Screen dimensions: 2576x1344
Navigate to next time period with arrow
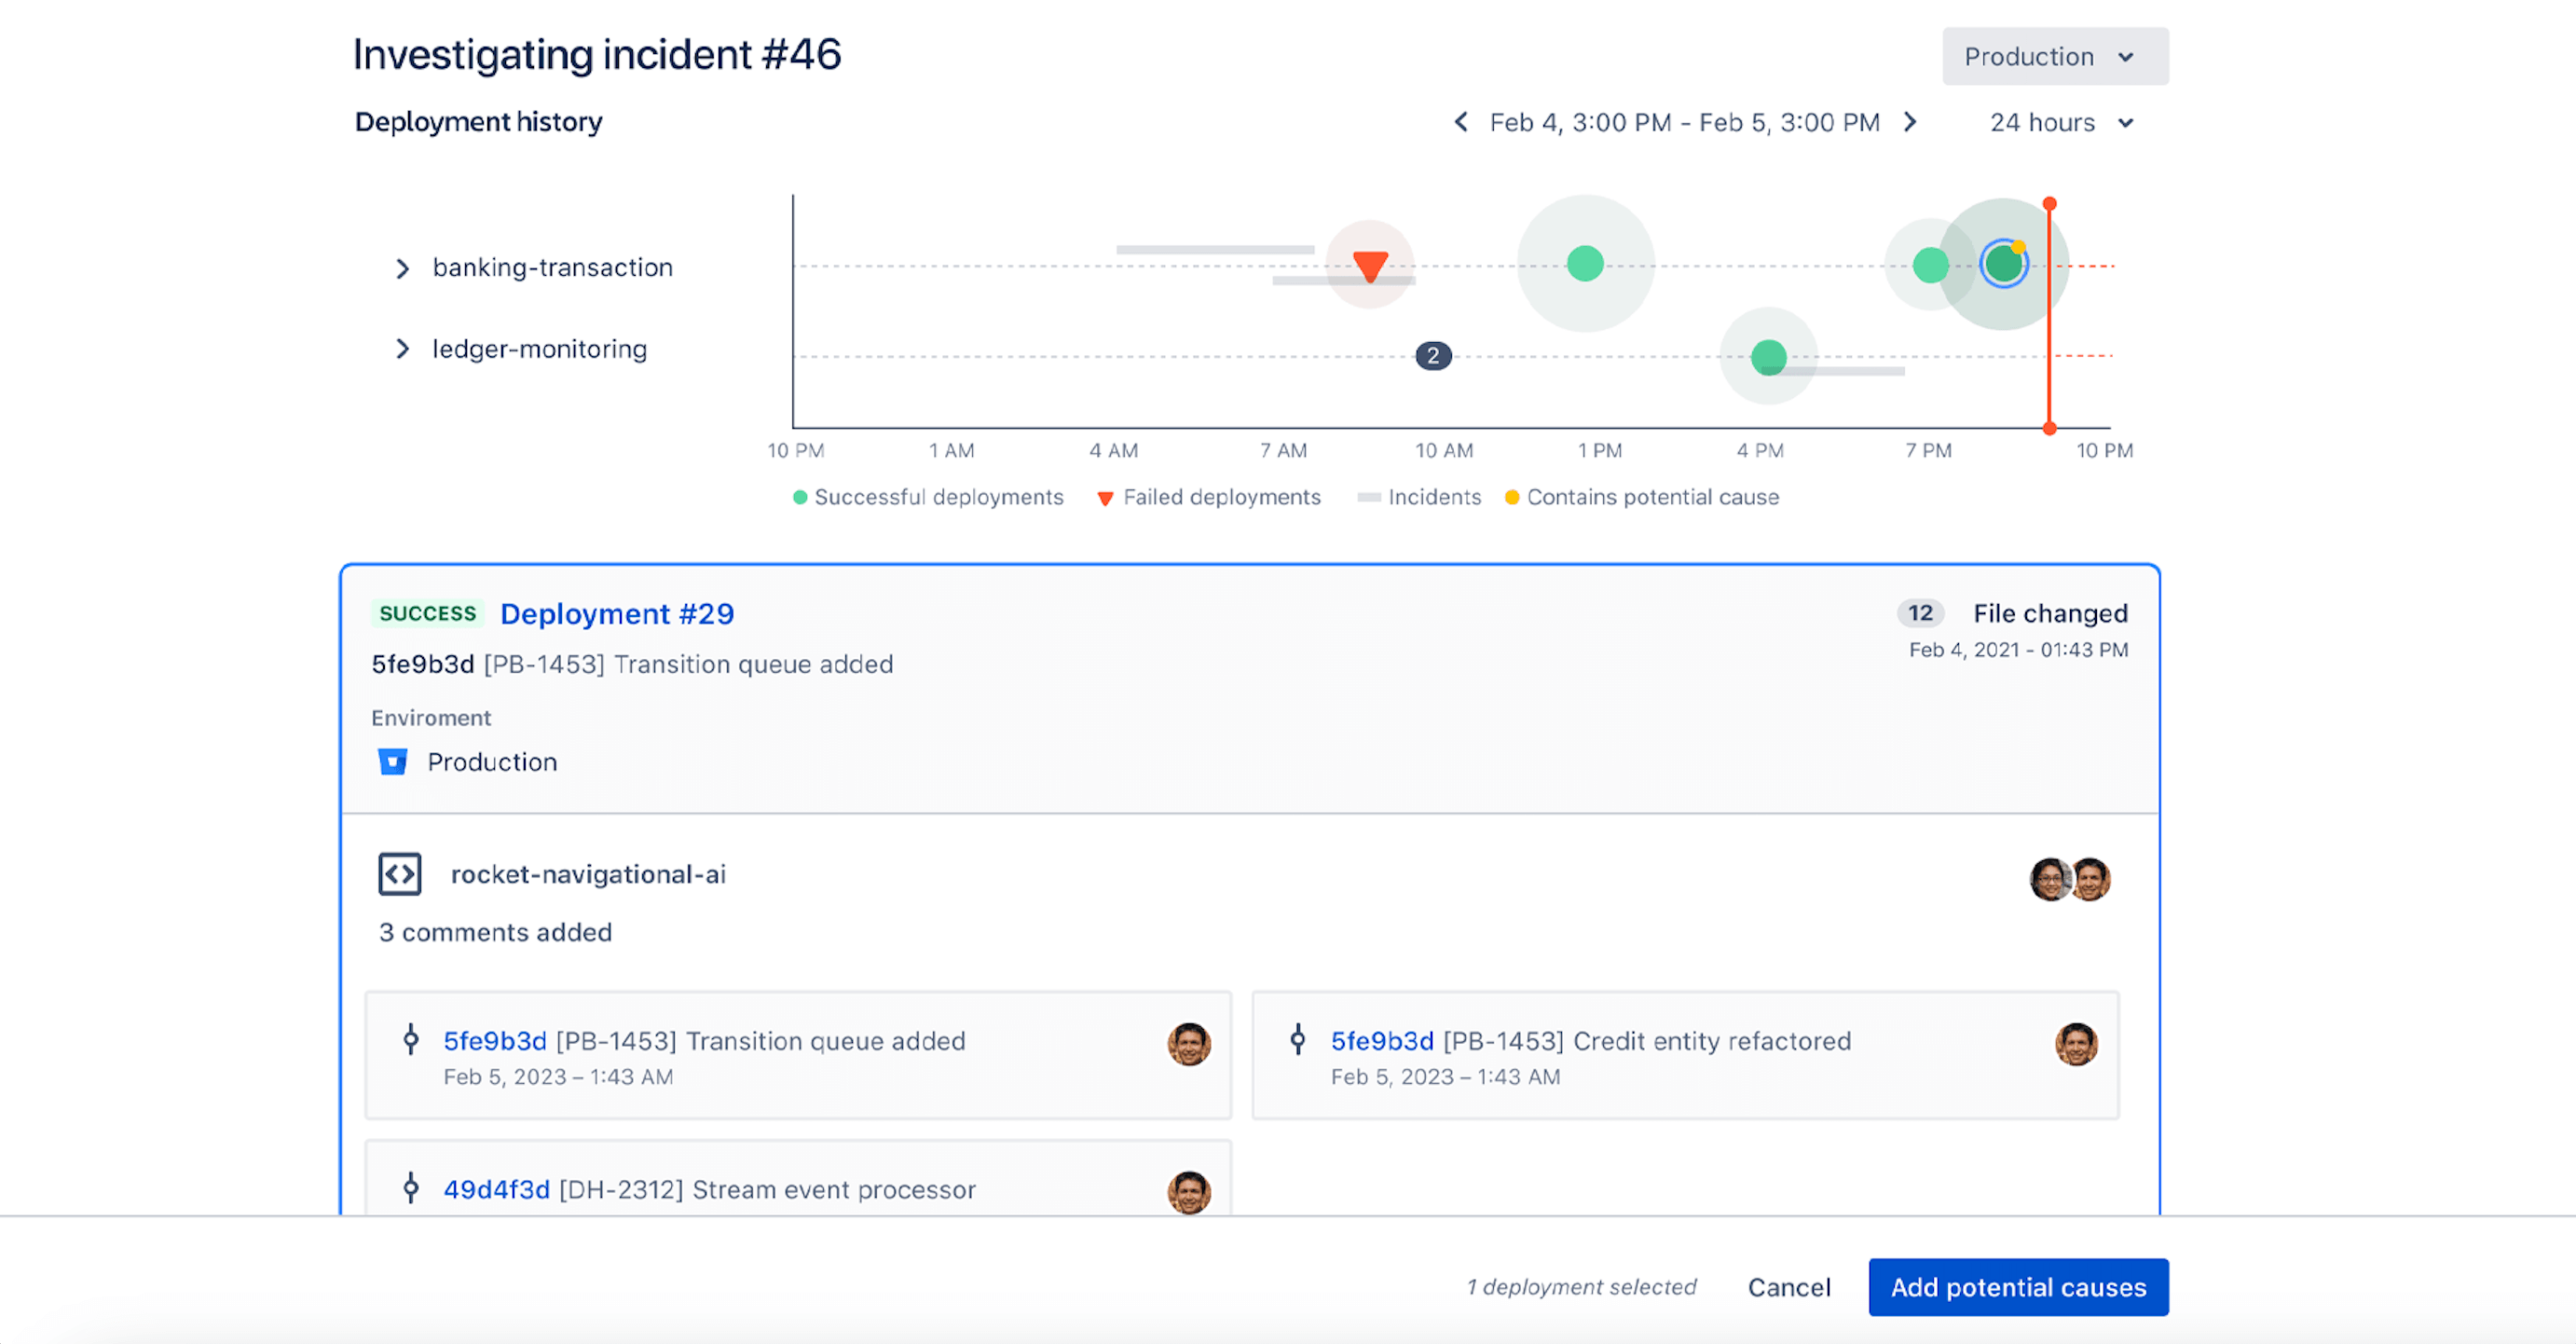1917,121
